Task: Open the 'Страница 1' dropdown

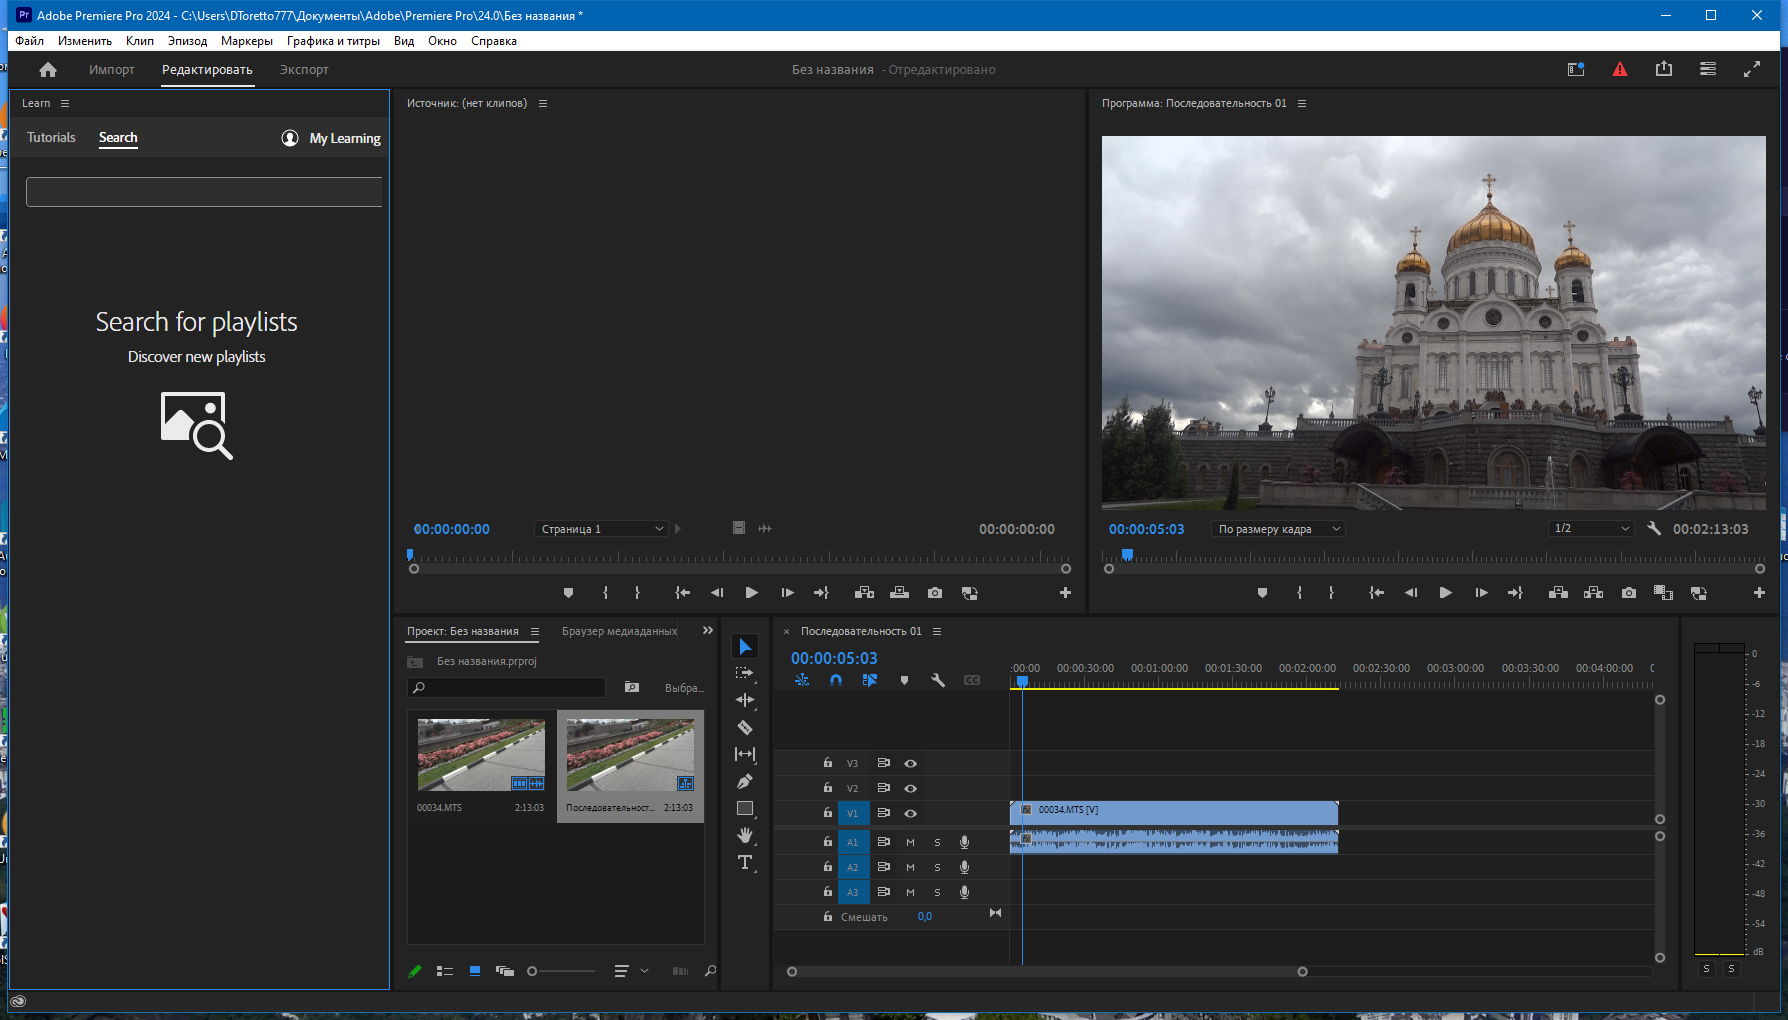Action: [x=600, y=529]
